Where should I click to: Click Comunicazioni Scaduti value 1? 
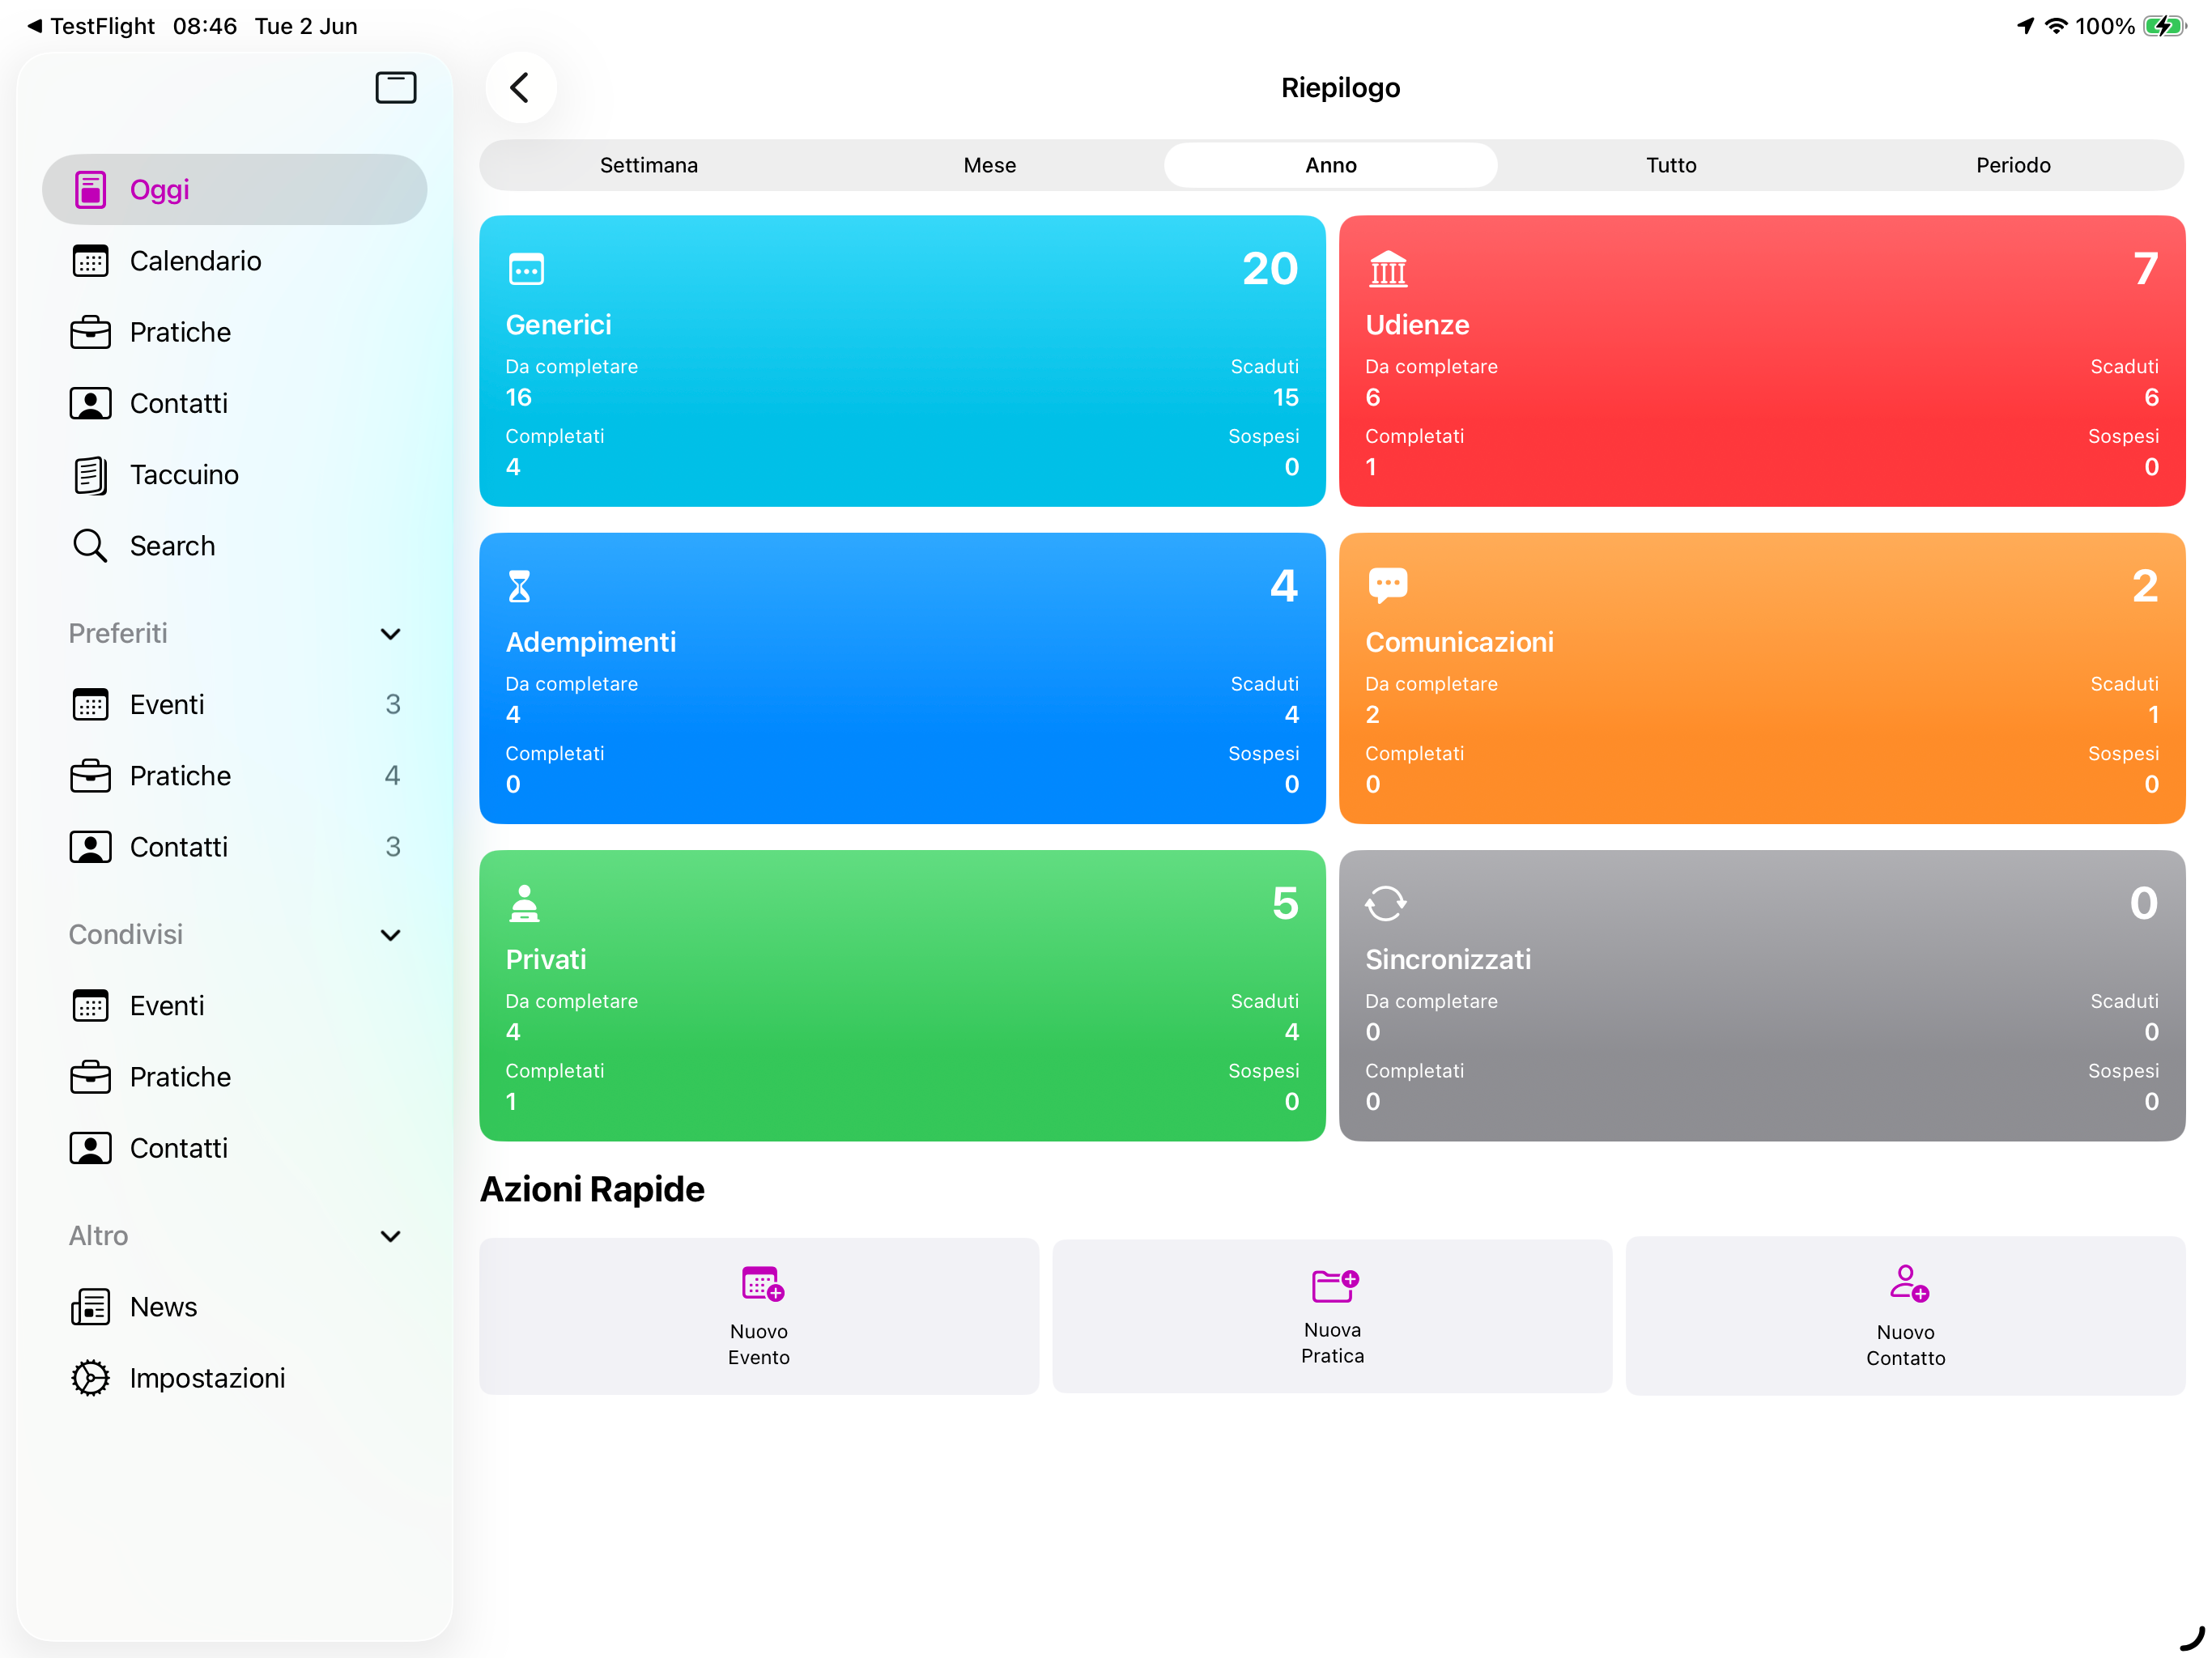2153,714
